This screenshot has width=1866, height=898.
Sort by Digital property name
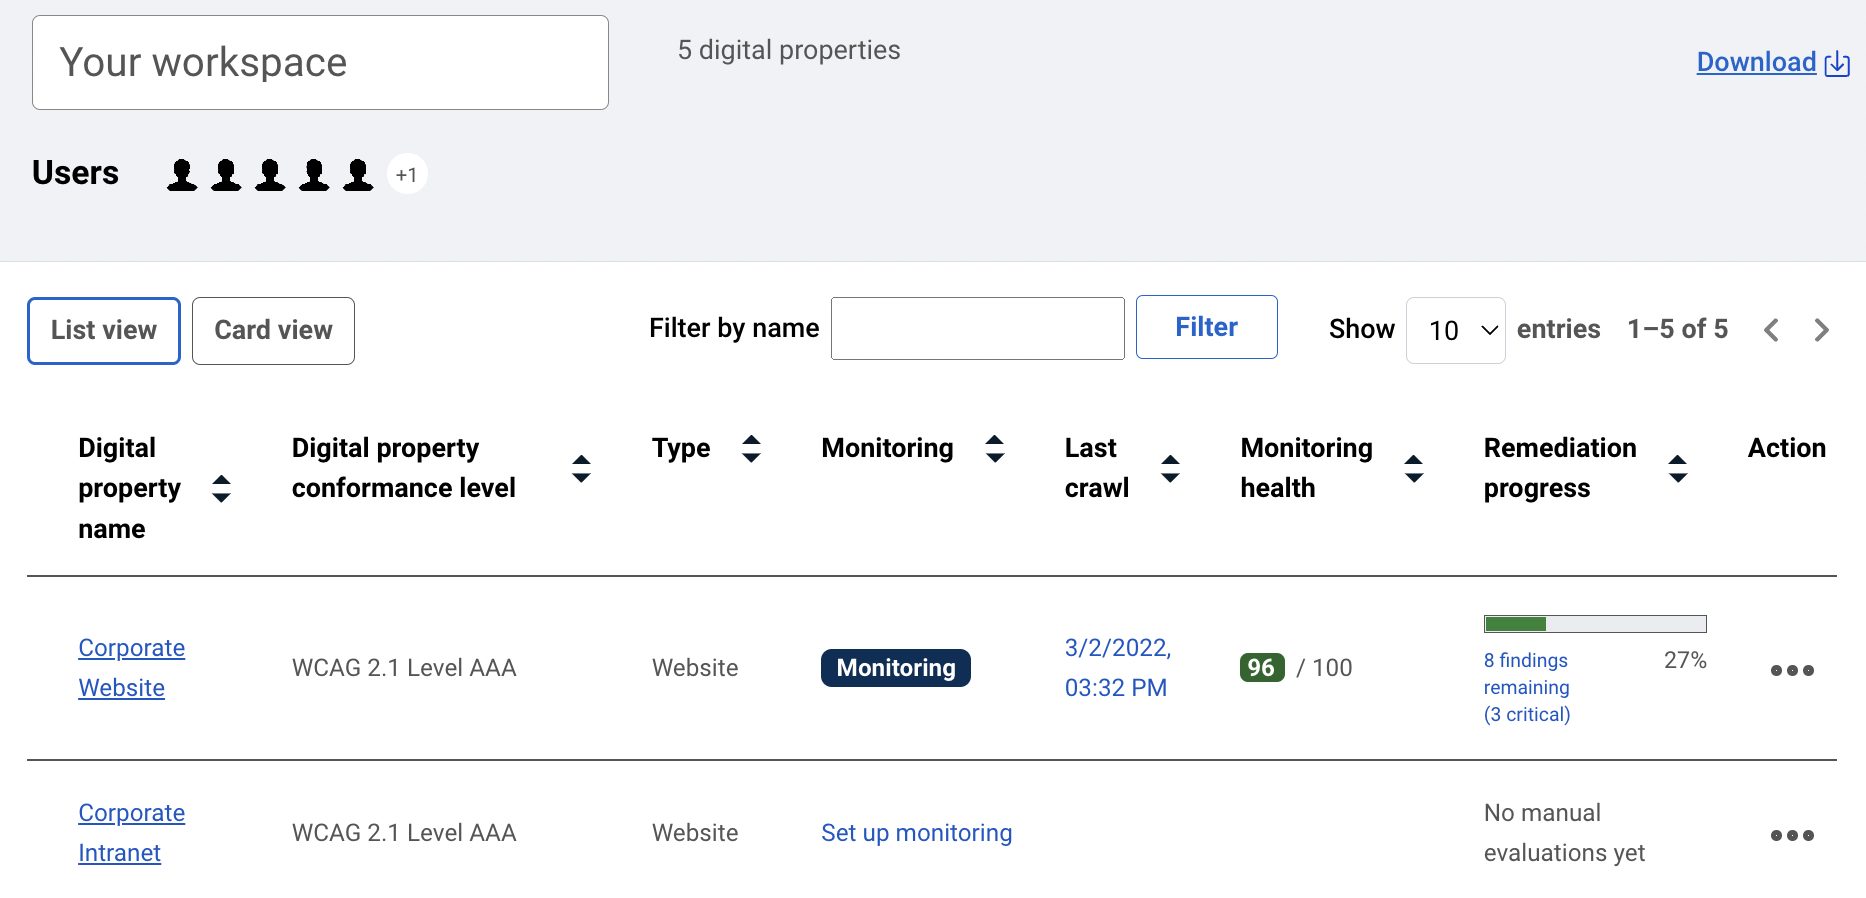(x=222, y=489)
